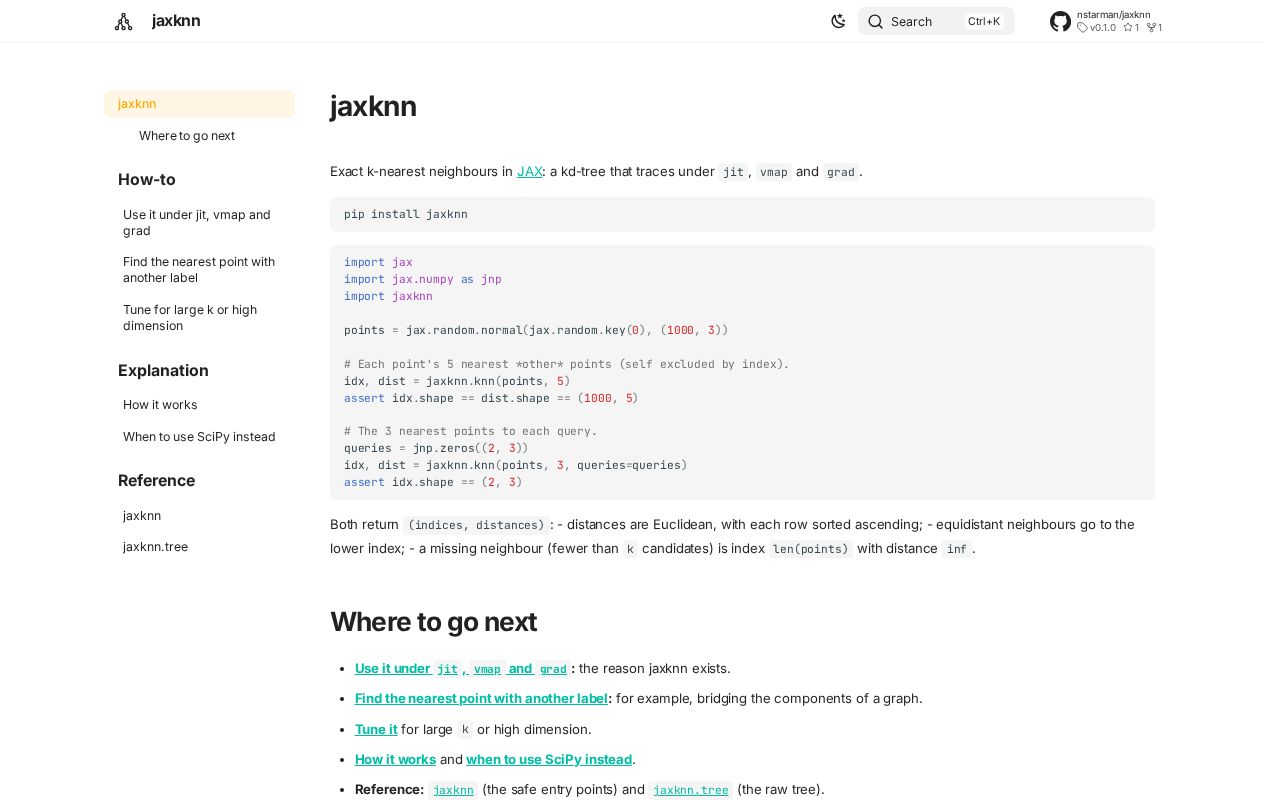The width and height of the screenshot is (1280, 800).
Task: Click the 'How-to' sidebar section heading
Action: point(147,180)
